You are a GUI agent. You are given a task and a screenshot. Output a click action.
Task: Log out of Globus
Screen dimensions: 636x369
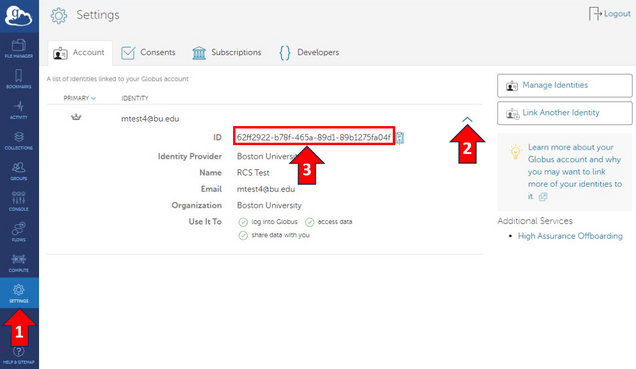[x=610, y=14]
